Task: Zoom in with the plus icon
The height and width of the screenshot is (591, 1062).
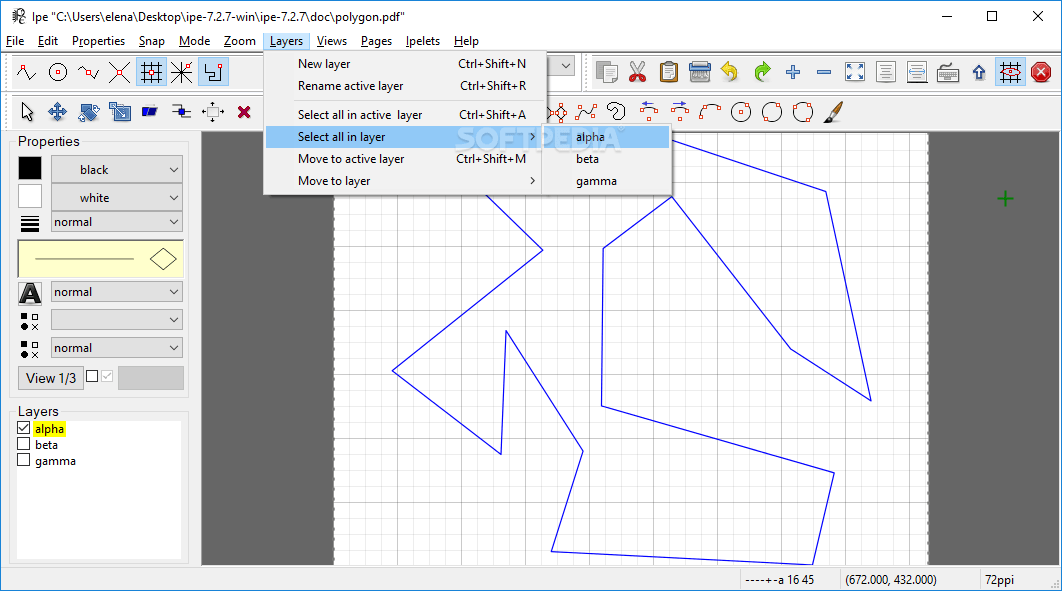Action: (x=793, y=72)
